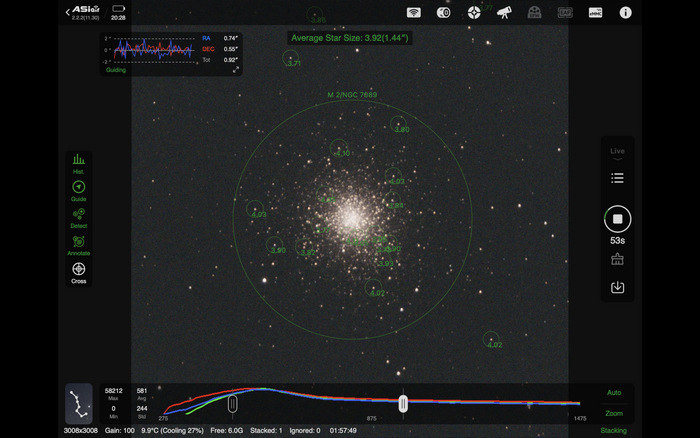
Task: Click the Zoom histogram button
Action: click(x=614, y=413)
